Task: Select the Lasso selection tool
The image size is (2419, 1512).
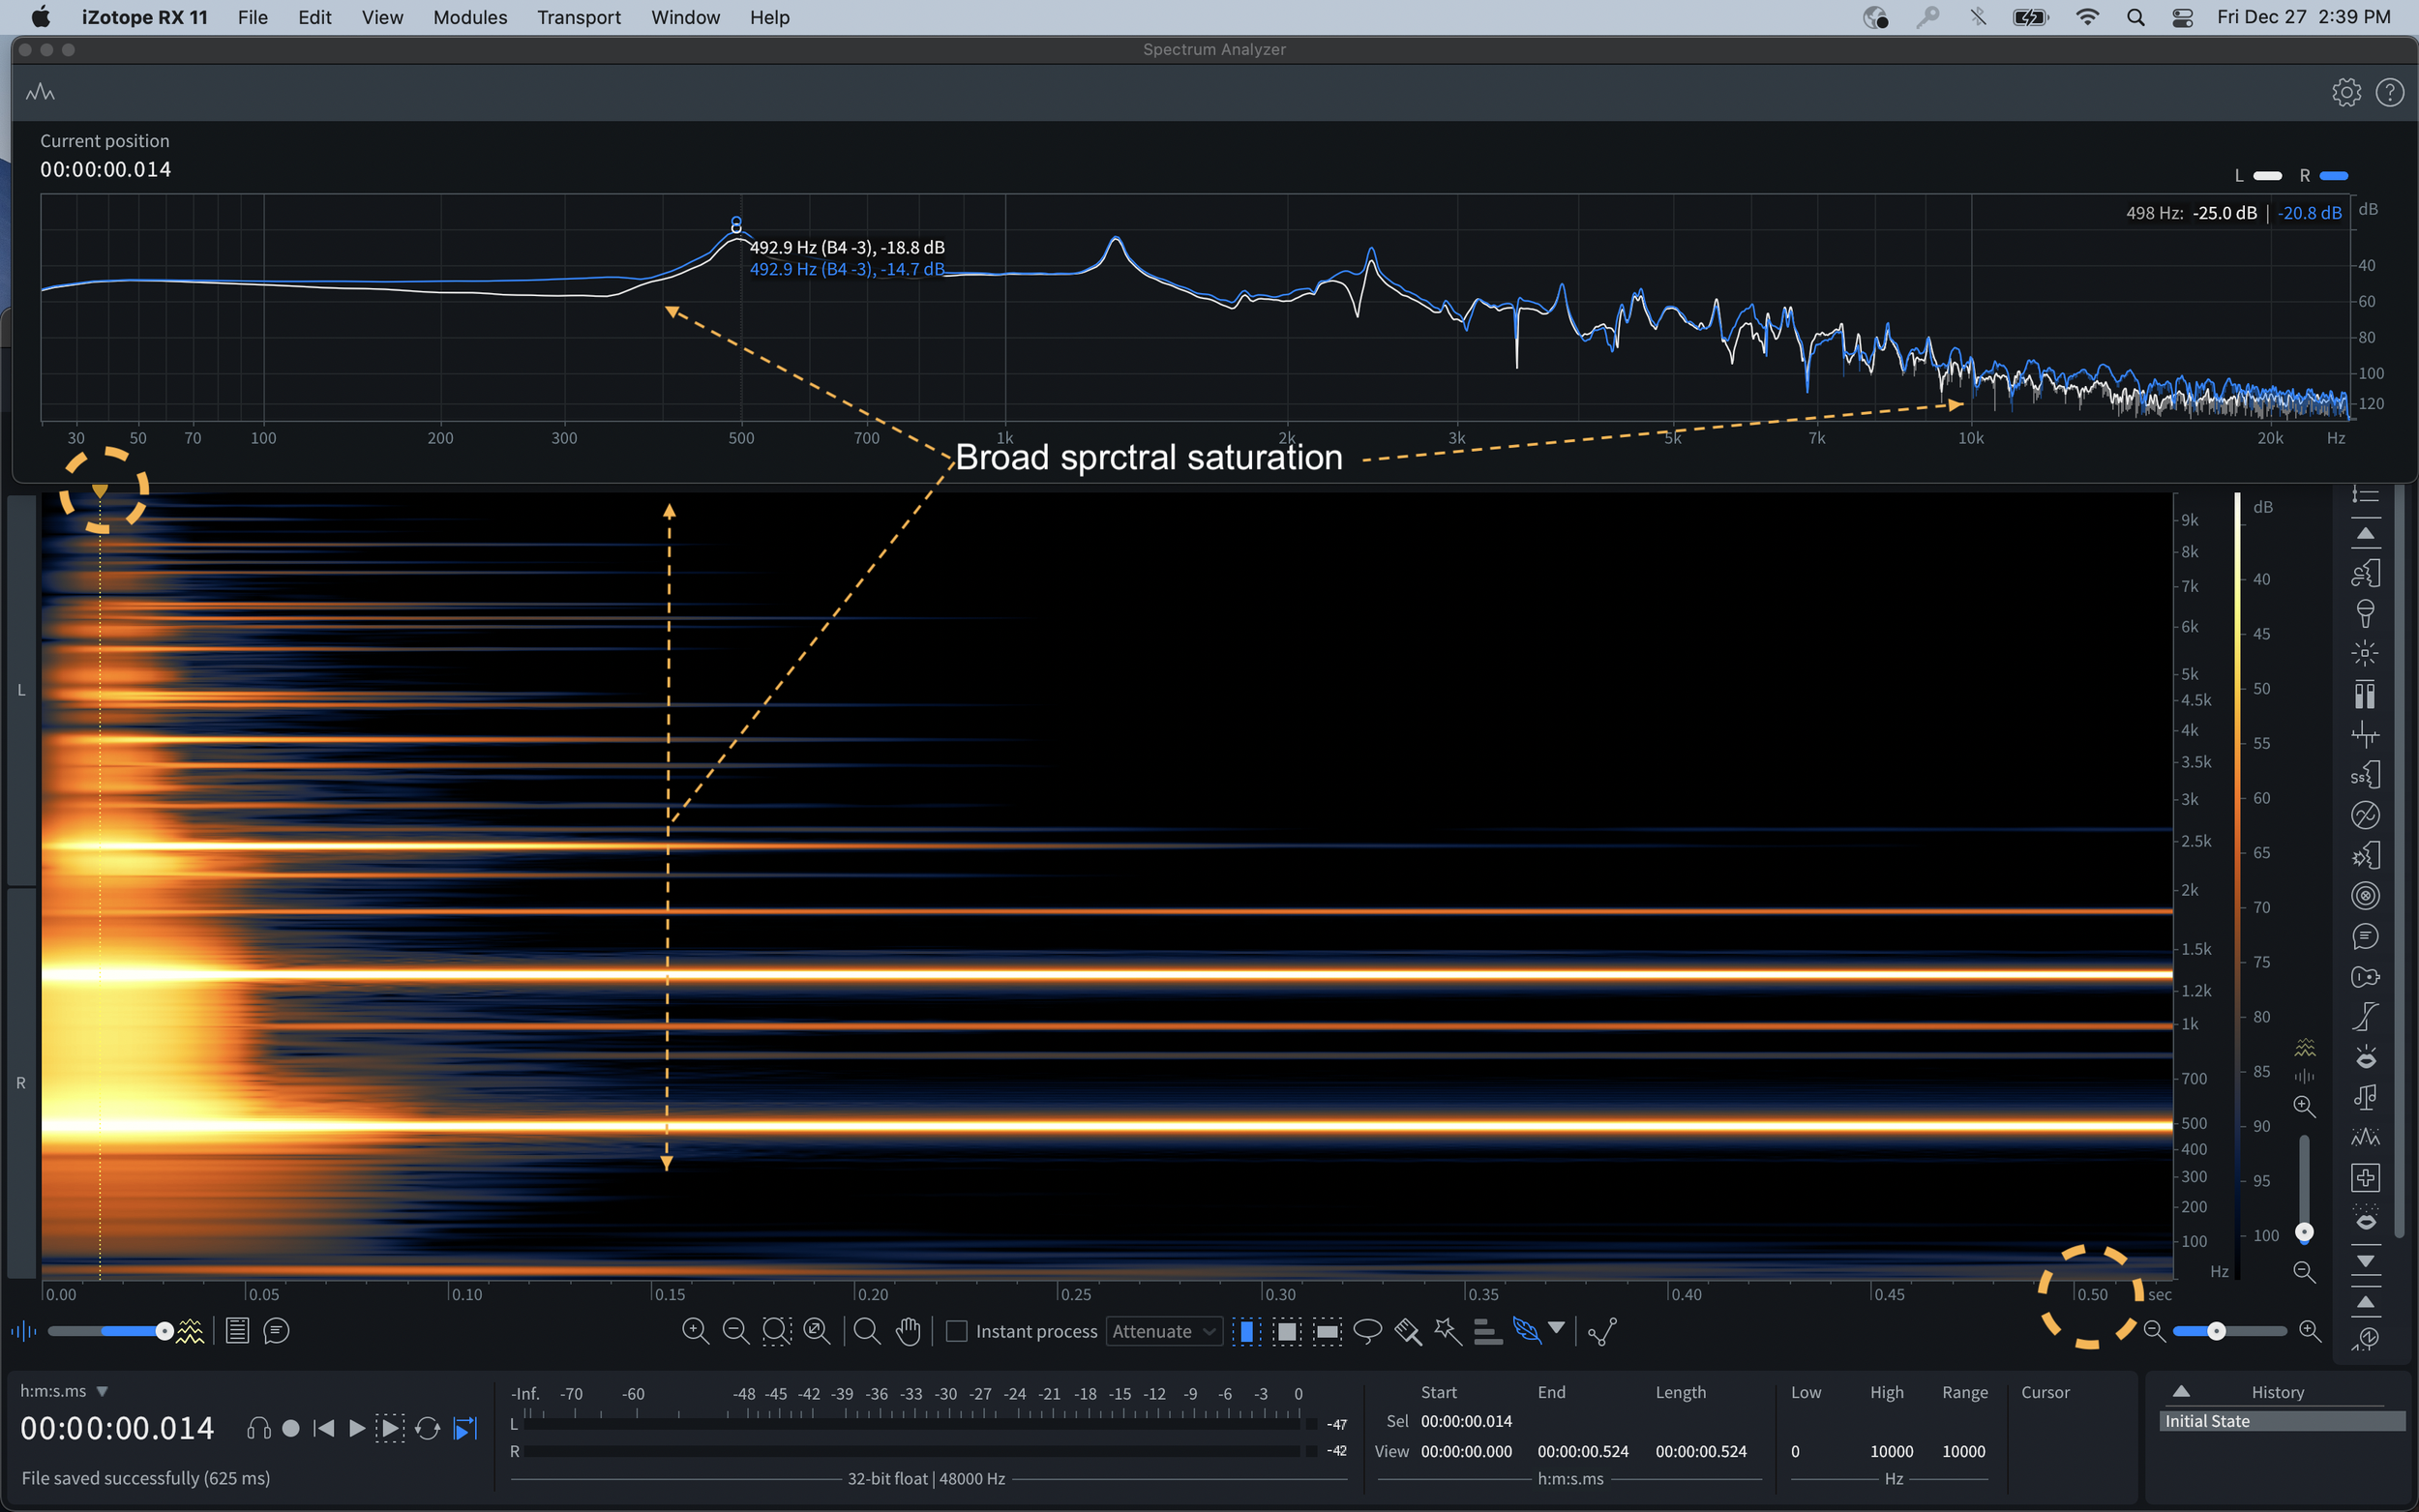Action: pyautogui.click(x=1366, y=1331)
